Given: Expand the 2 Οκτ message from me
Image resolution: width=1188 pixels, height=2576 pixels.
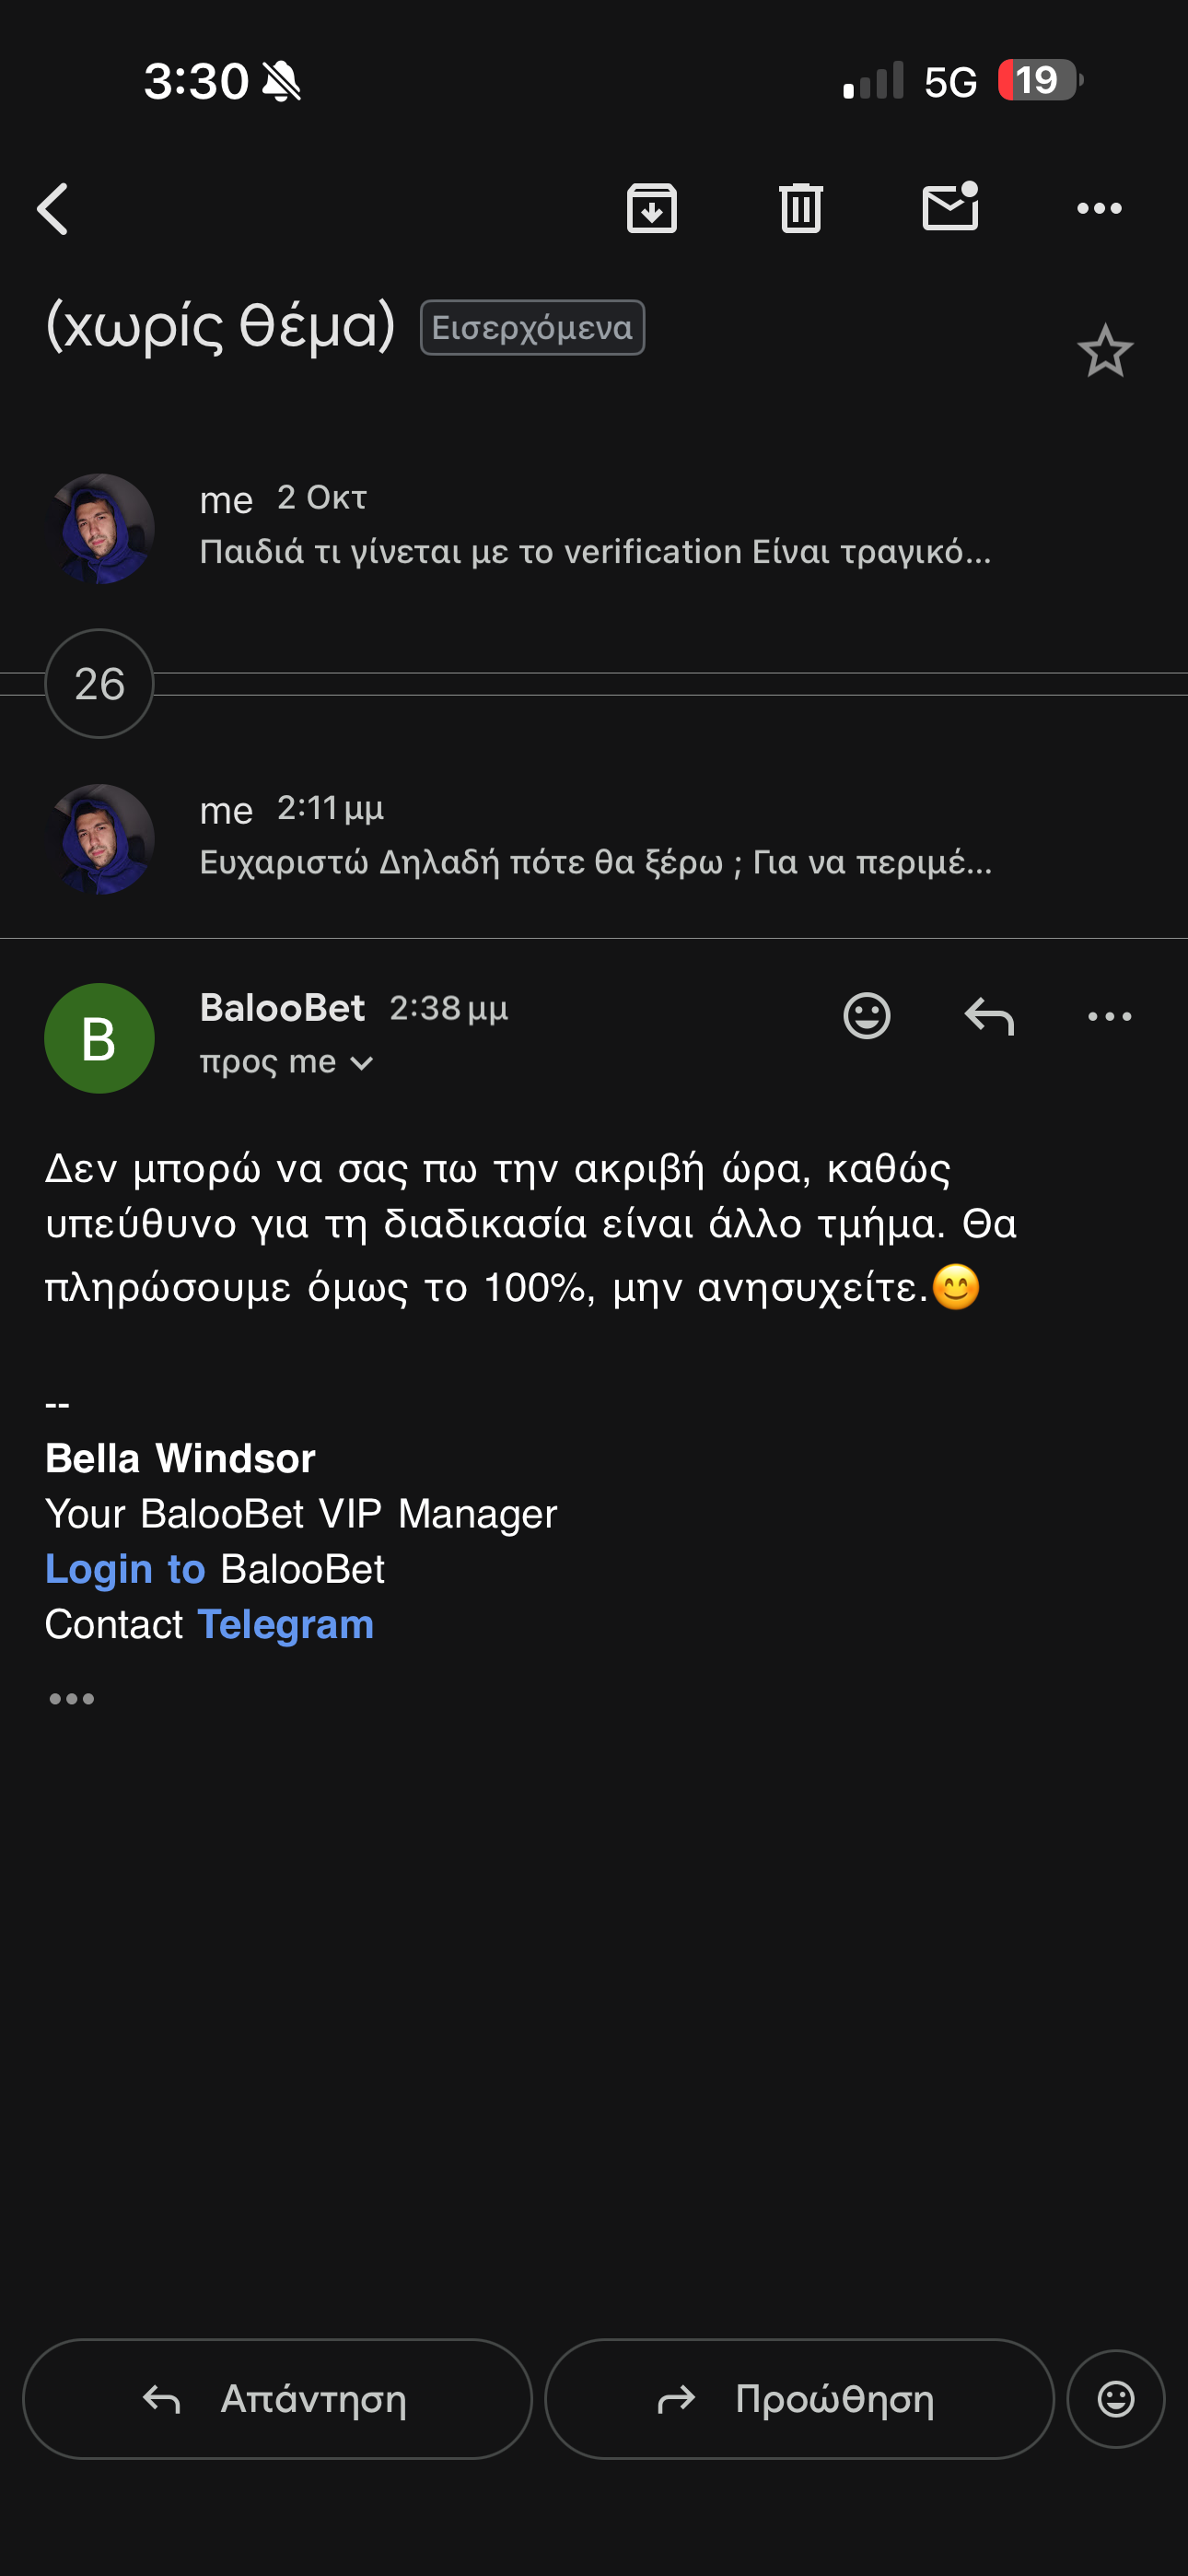Looking at the screenshot, I should 594,527.
